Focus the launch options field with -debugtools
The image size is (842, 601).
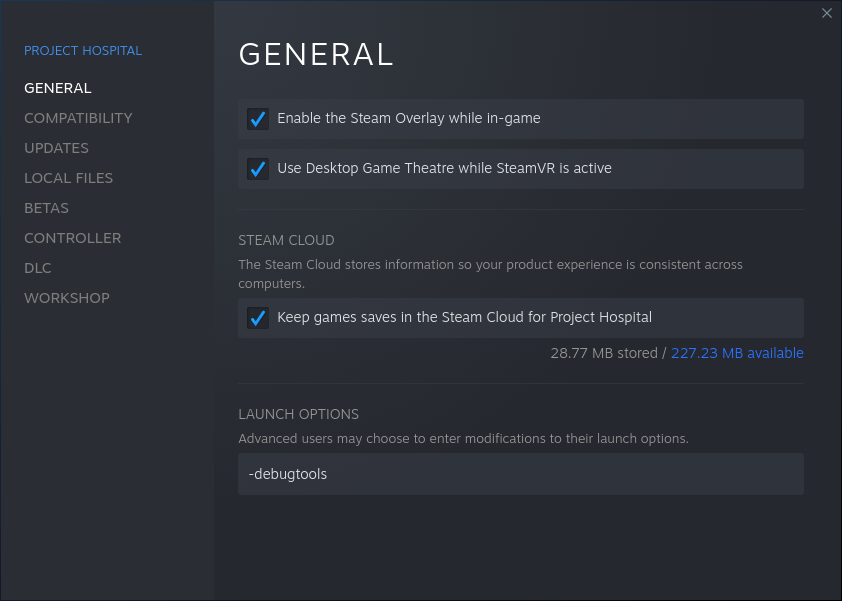(x=520, y=474)
